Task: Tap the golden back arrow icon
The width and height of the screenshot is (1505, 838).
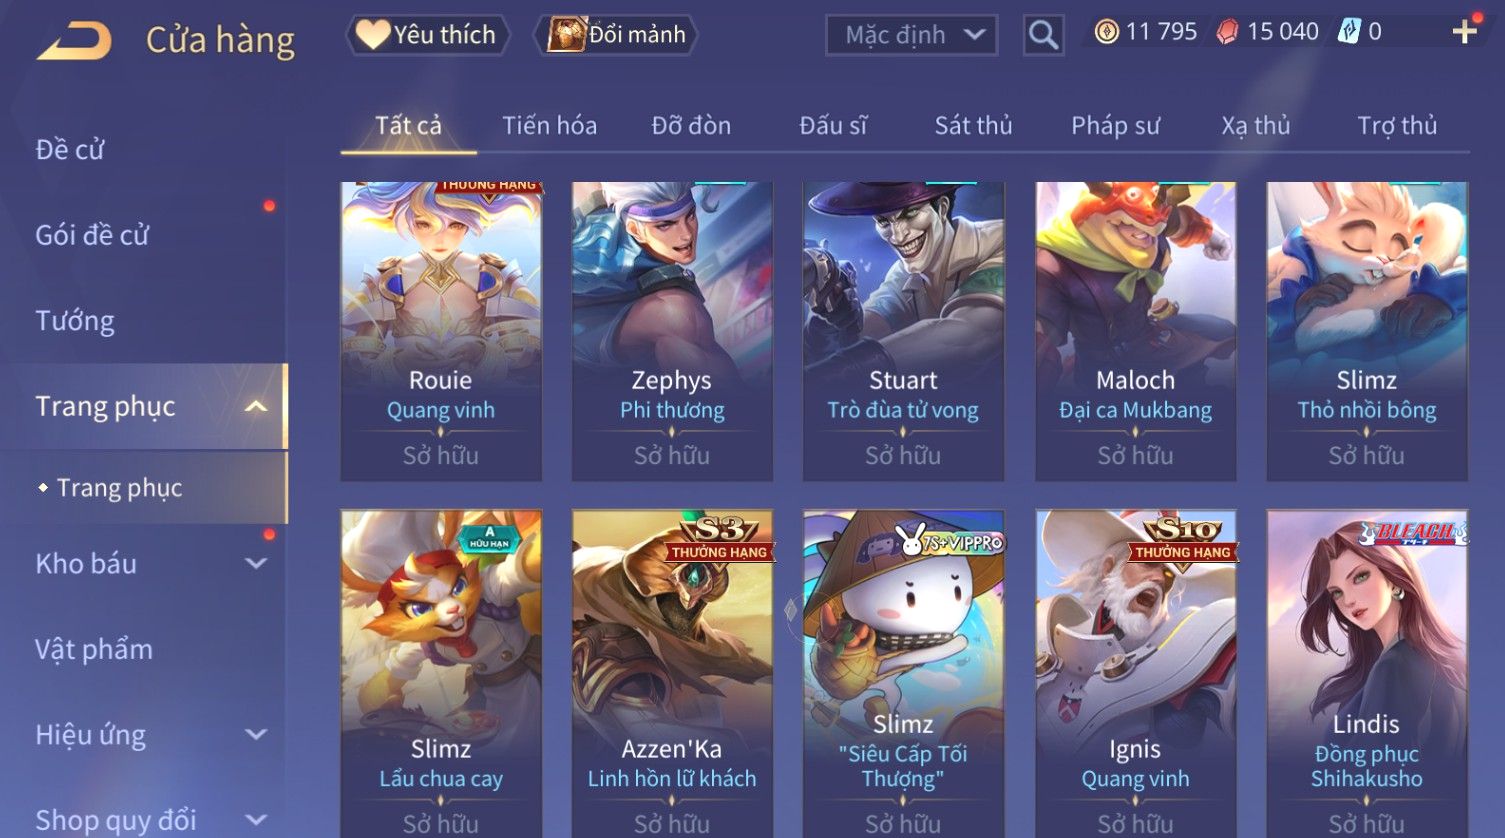Action: (74, 41)
